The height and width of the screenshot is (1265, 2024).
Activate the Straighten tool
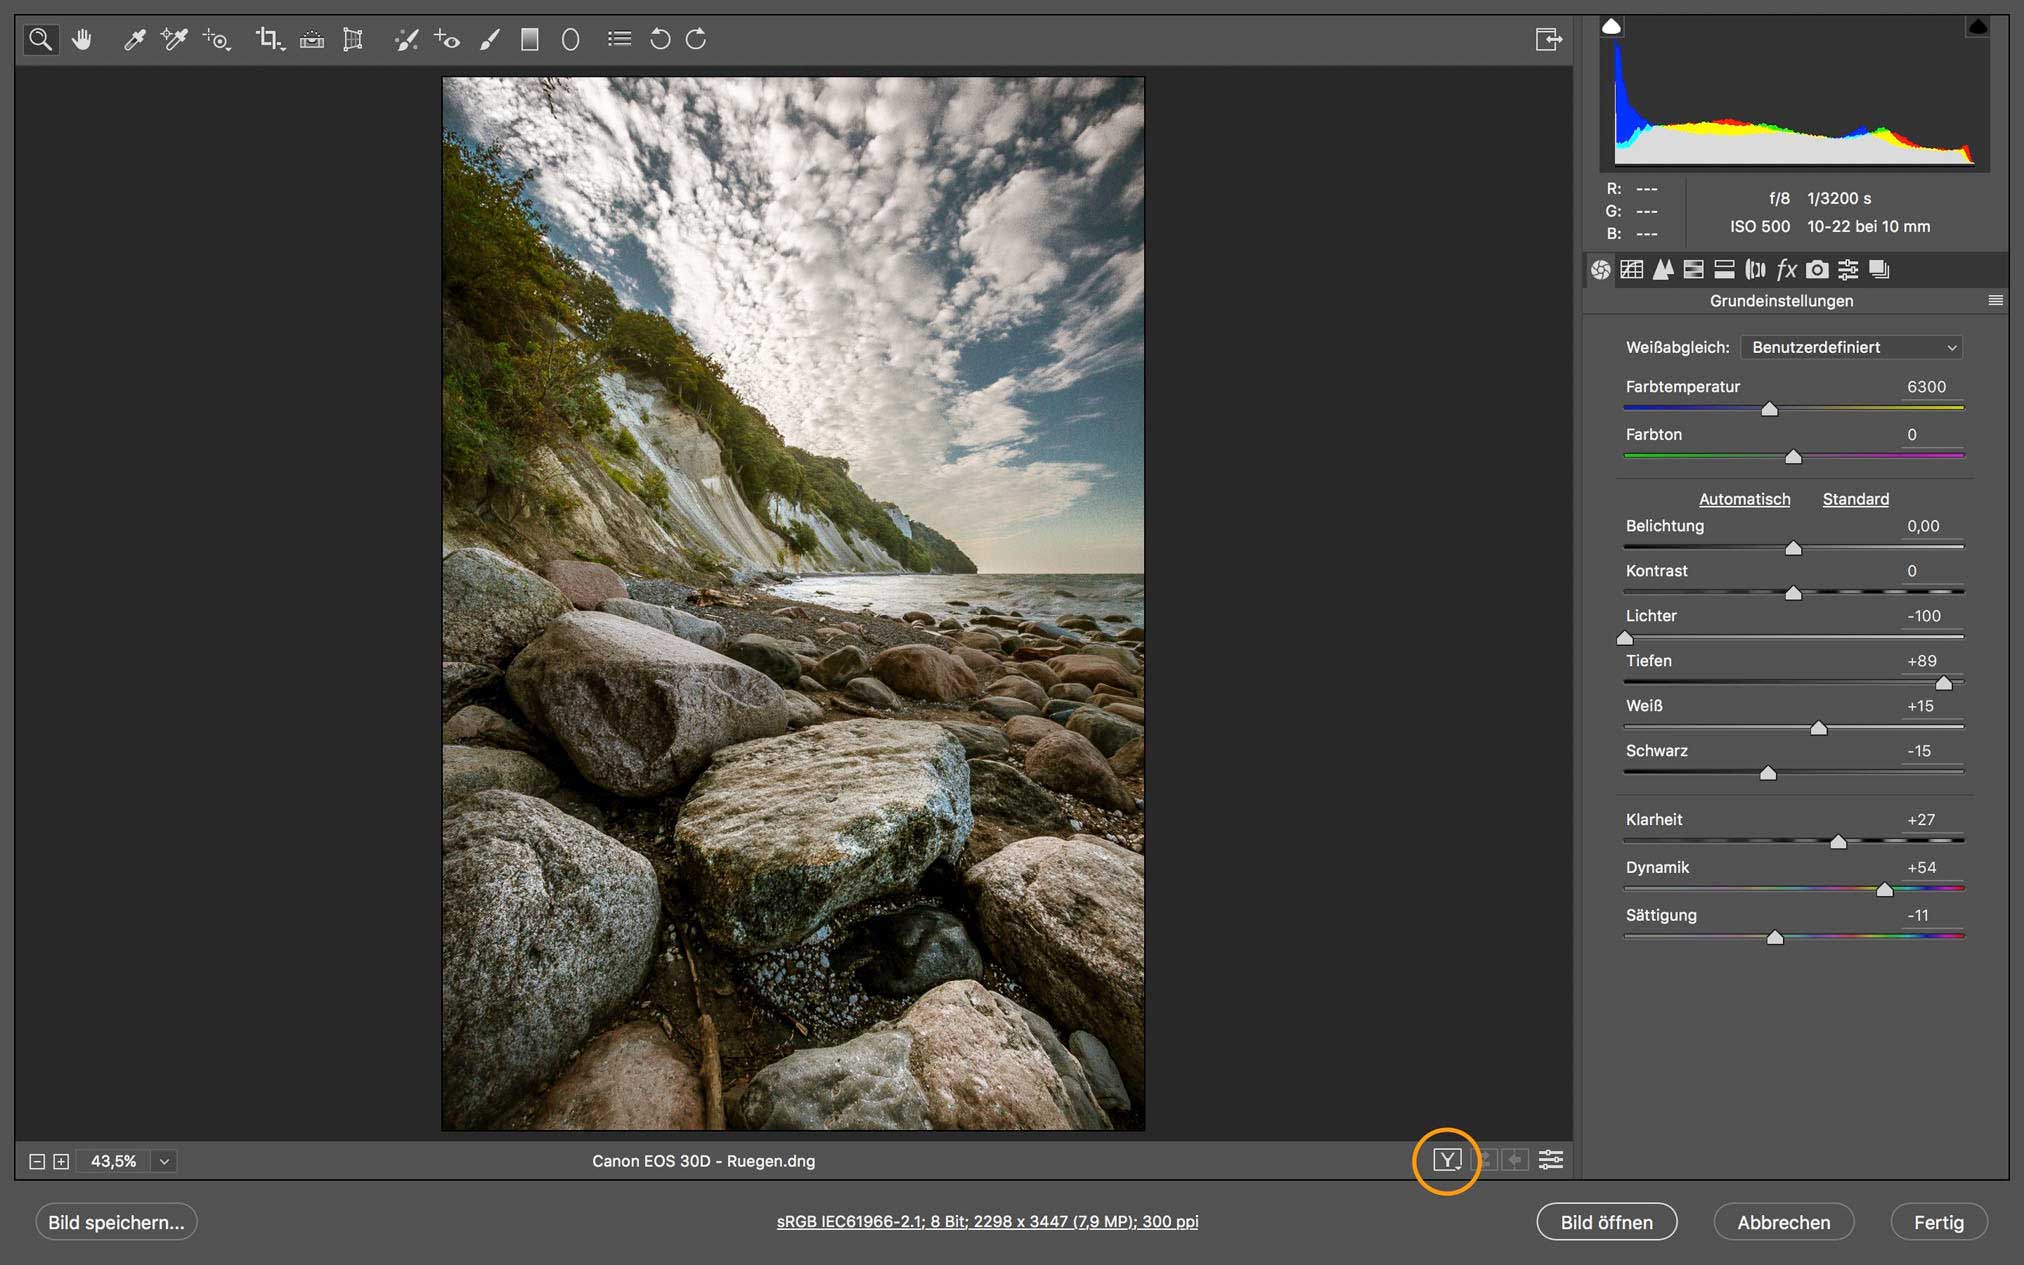(312, 39)
